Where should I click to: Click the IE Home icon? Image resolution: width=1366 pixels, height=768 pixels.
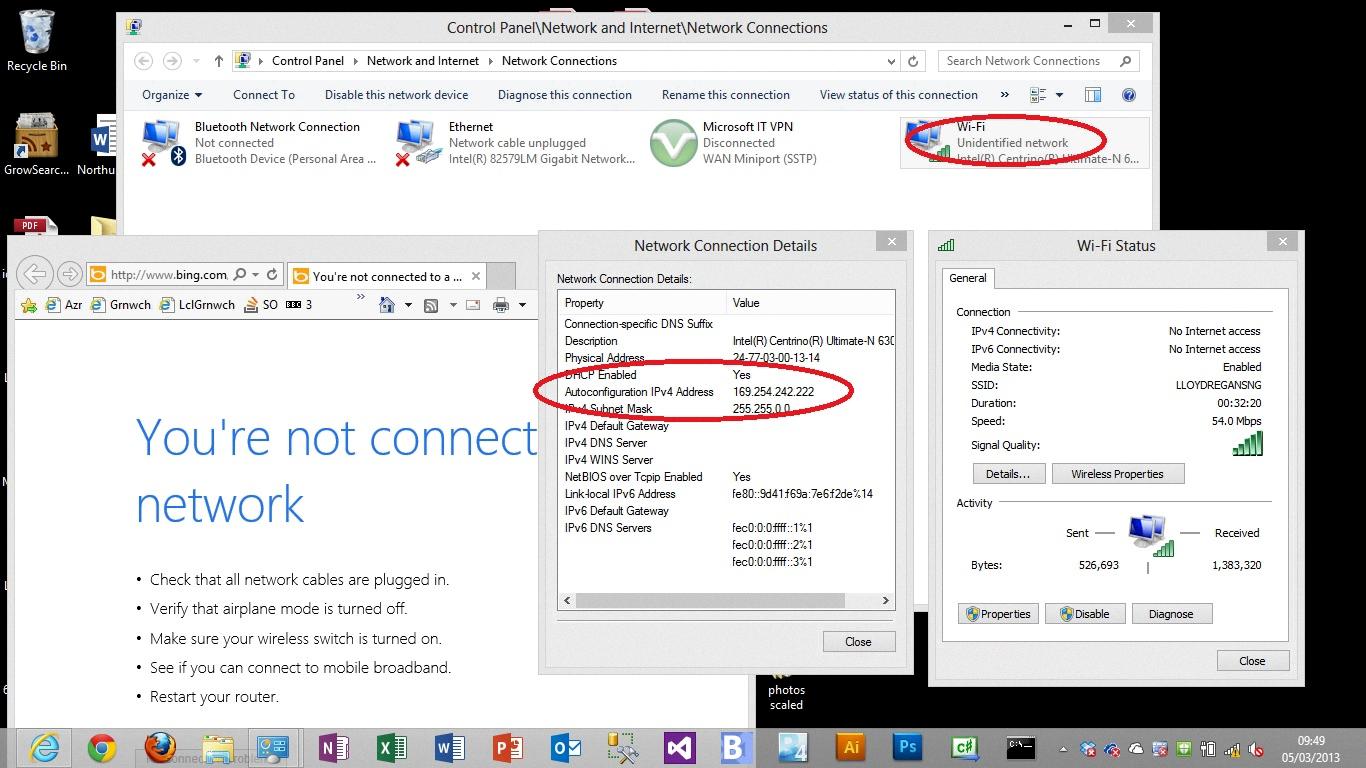[x=387, y=305]
